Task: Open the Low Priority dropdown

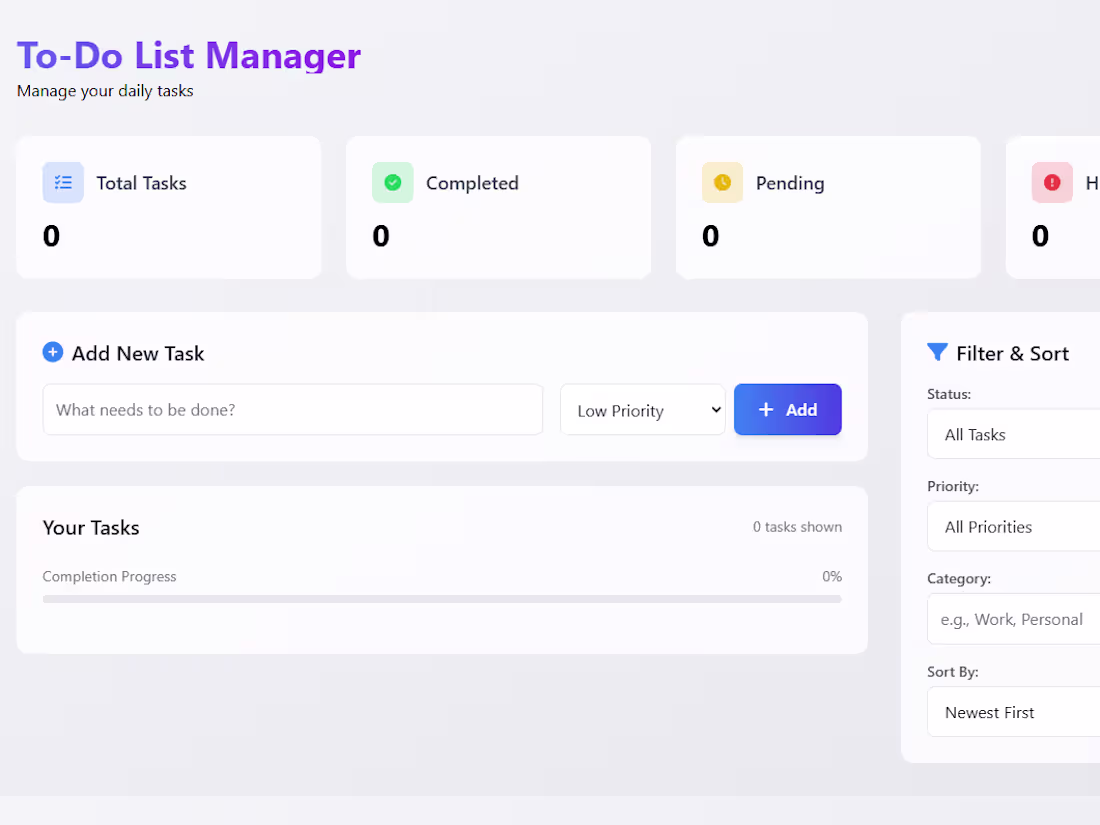Action: [643, 410]
